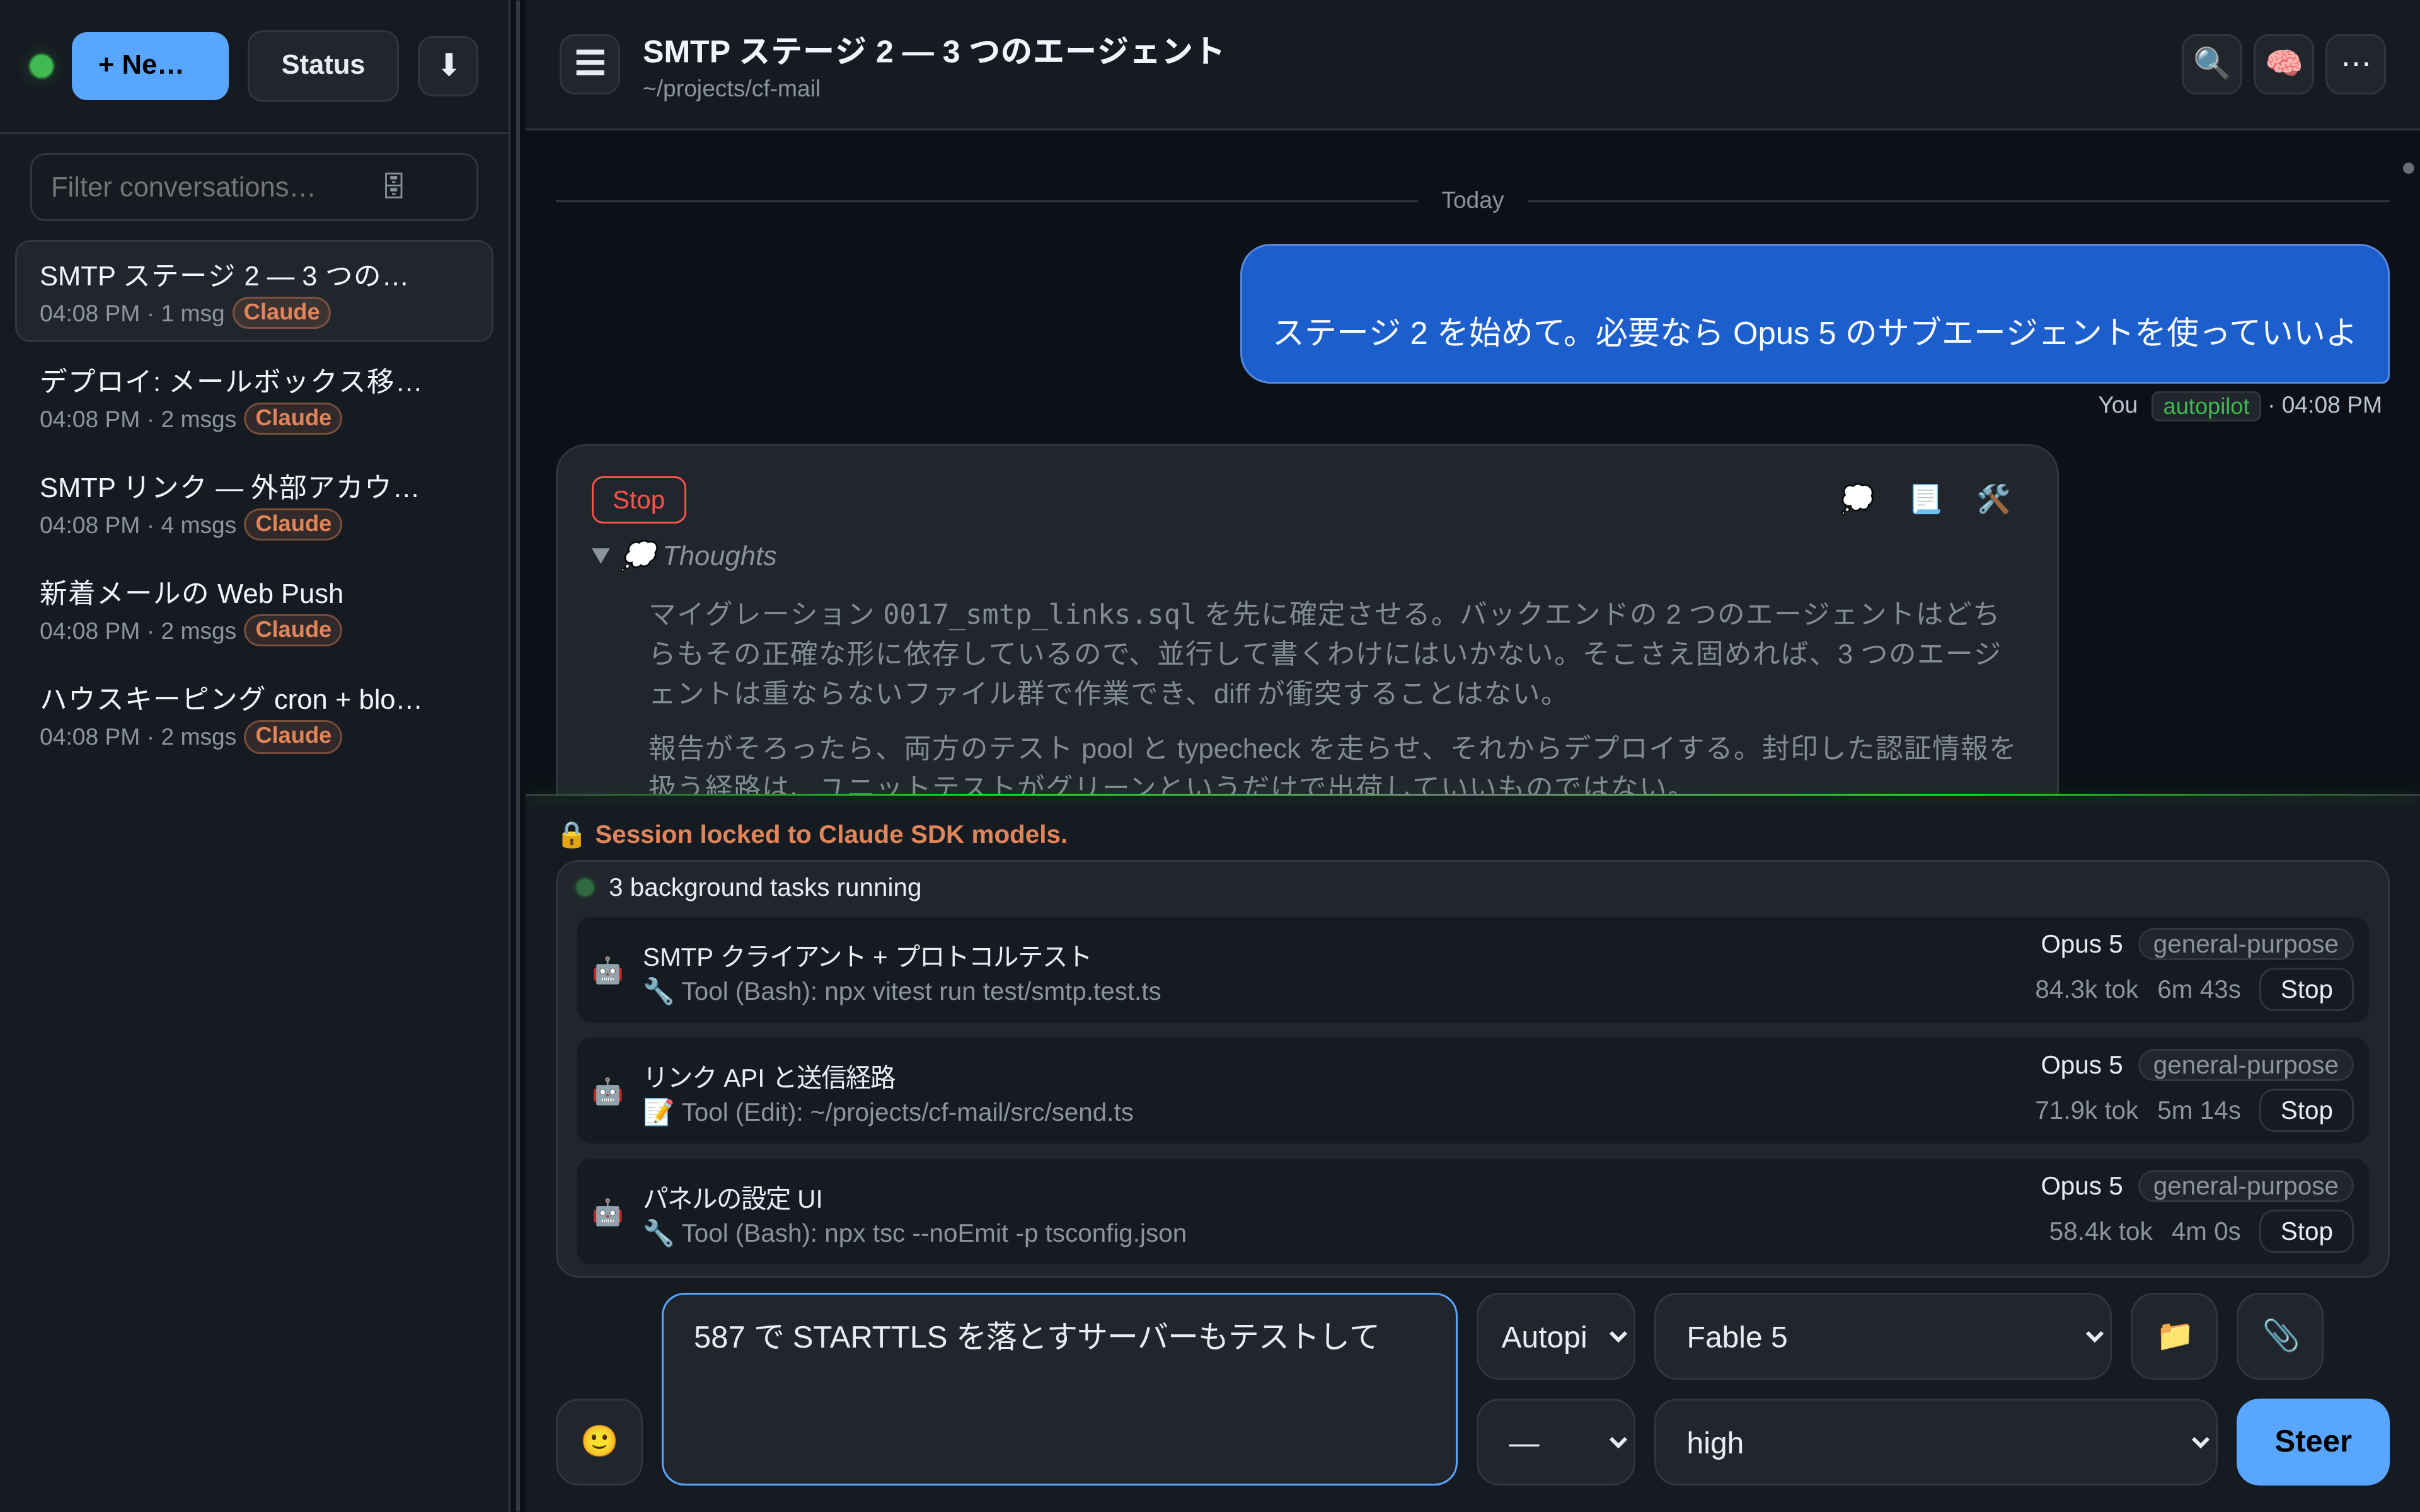Screen dimensions: 2420x1512
Task: Click the + New conversation button
Action: (150, 66)
